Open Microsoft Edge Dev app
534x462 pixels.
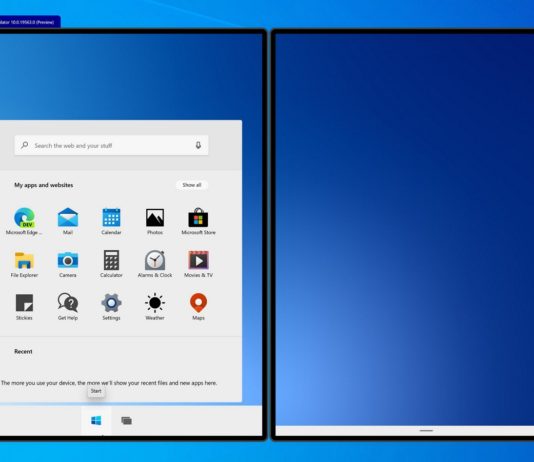tap(24, 221)
